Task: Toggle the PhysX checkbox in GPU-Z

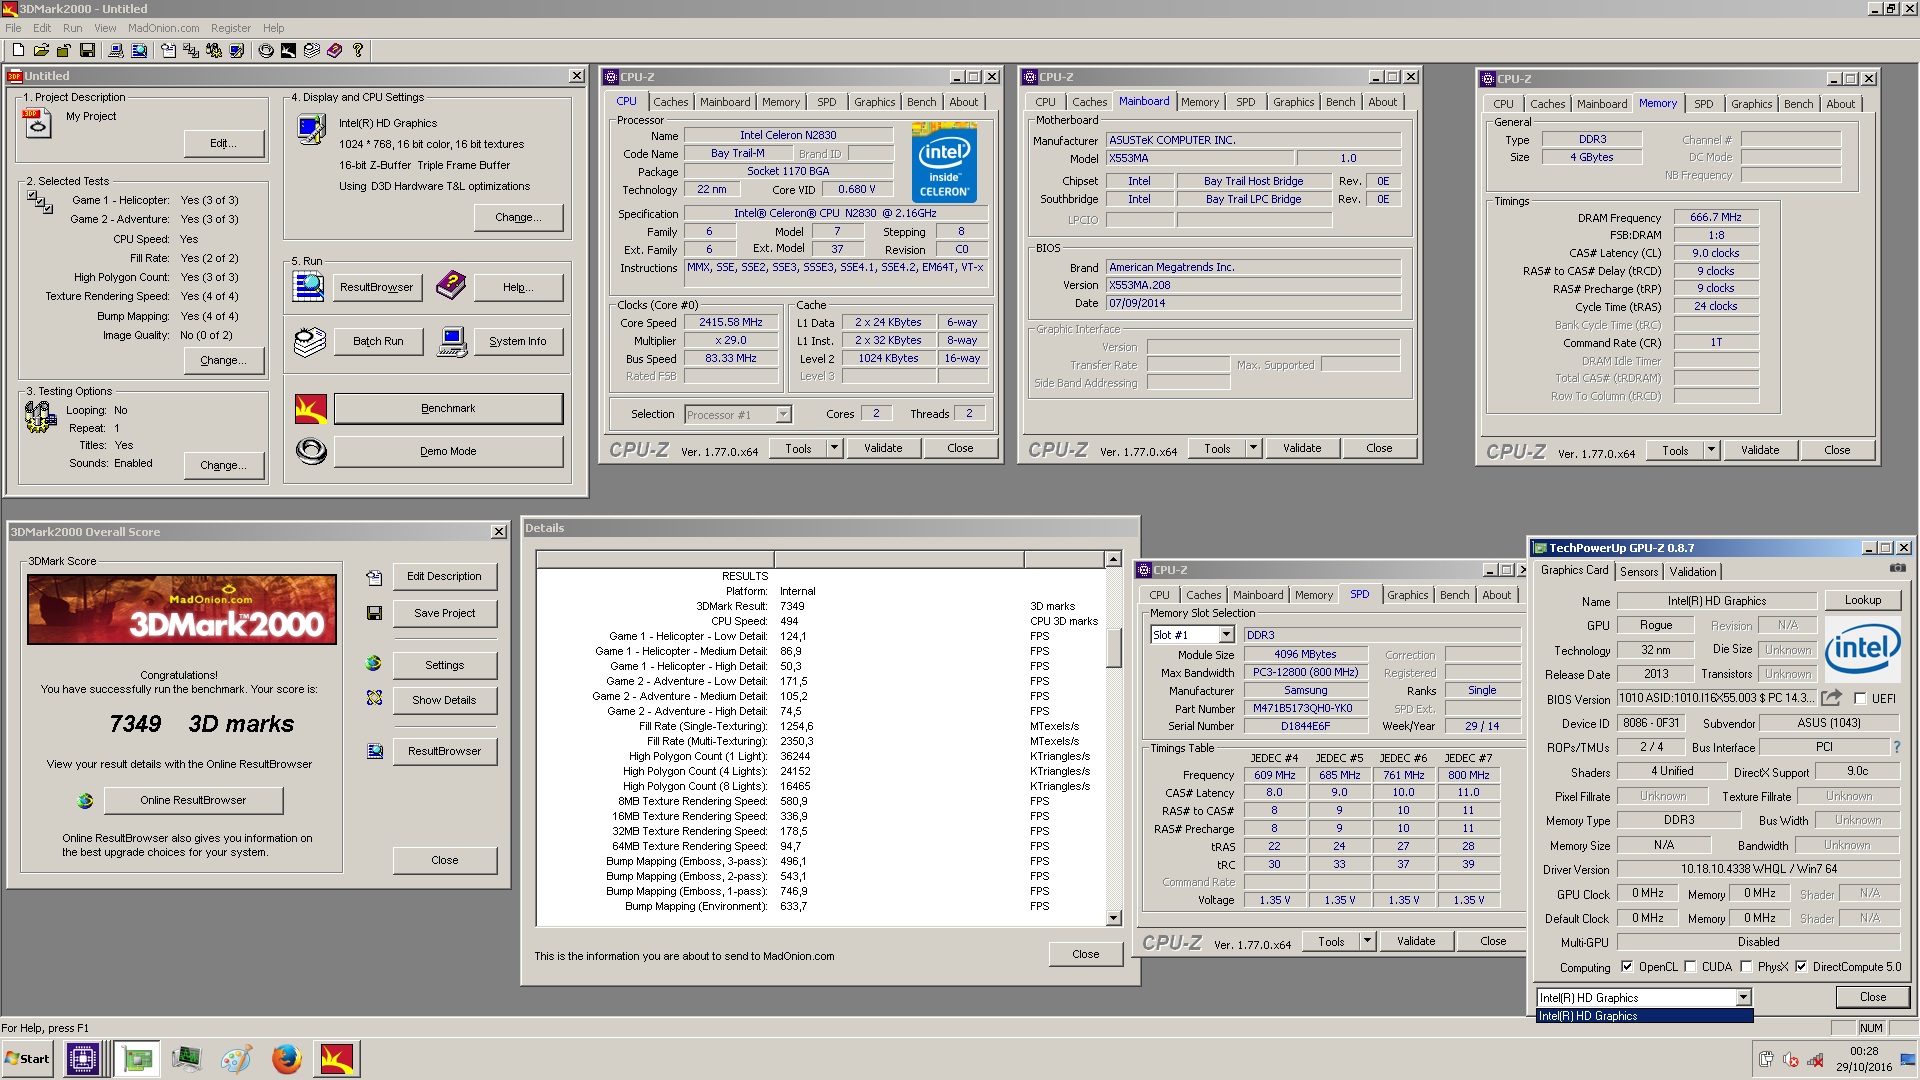Action: coord(1746,966)
